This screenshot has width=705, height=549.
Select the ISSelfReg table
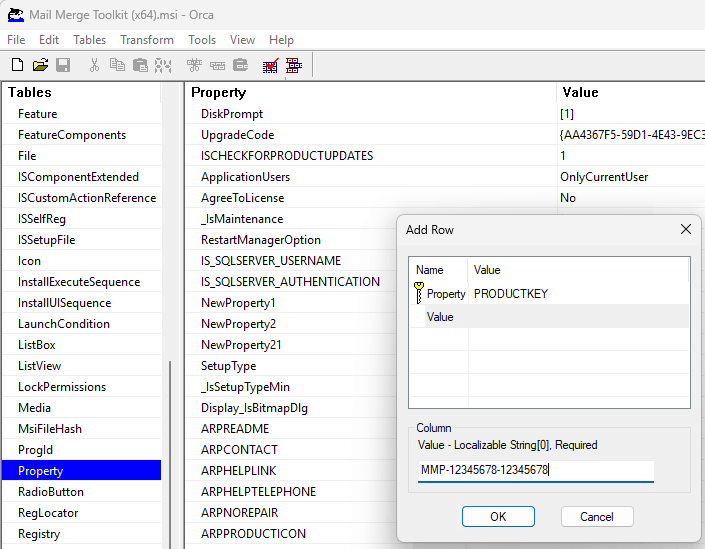point(82,219)
